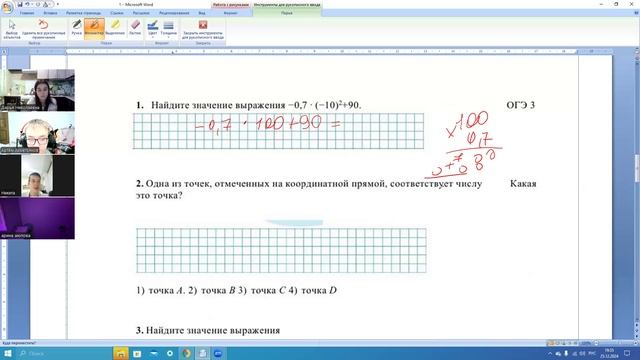Image resolution: width=640 pixels, height=360 pixels.
Task: Open the Format (Формат) contextual tab
Action: point(231,13)
